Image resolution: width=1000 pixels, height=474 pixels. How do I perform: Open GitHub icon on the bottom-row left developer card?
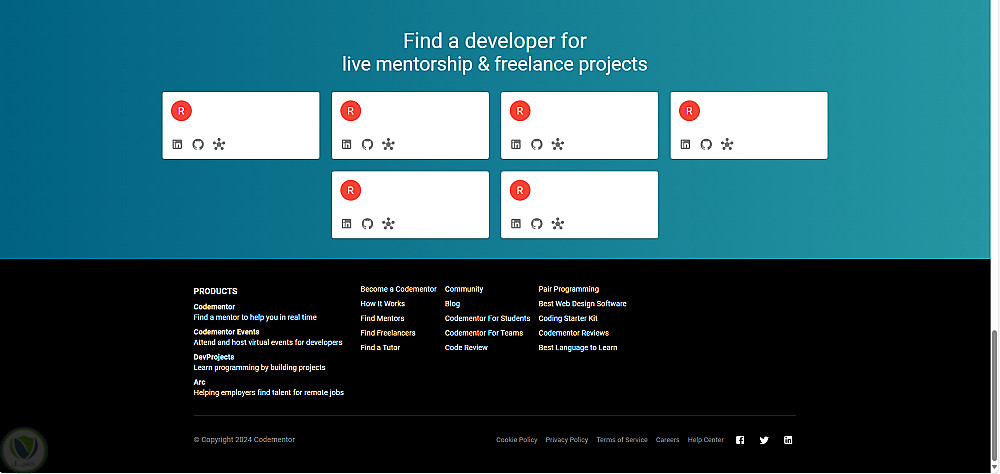pyautogui.click(x=367, y=223)
